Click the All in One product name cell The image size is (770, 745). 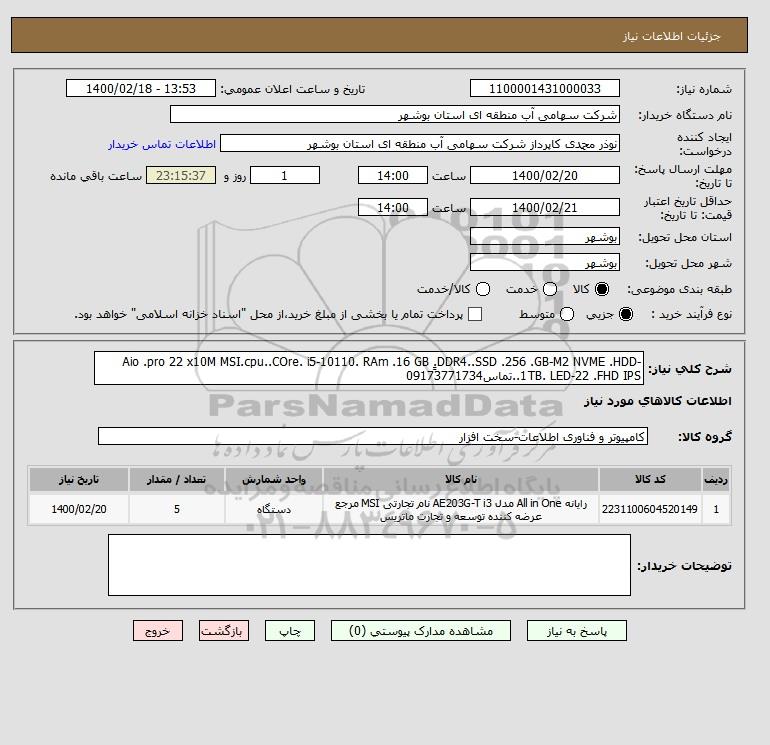point(461,509)
